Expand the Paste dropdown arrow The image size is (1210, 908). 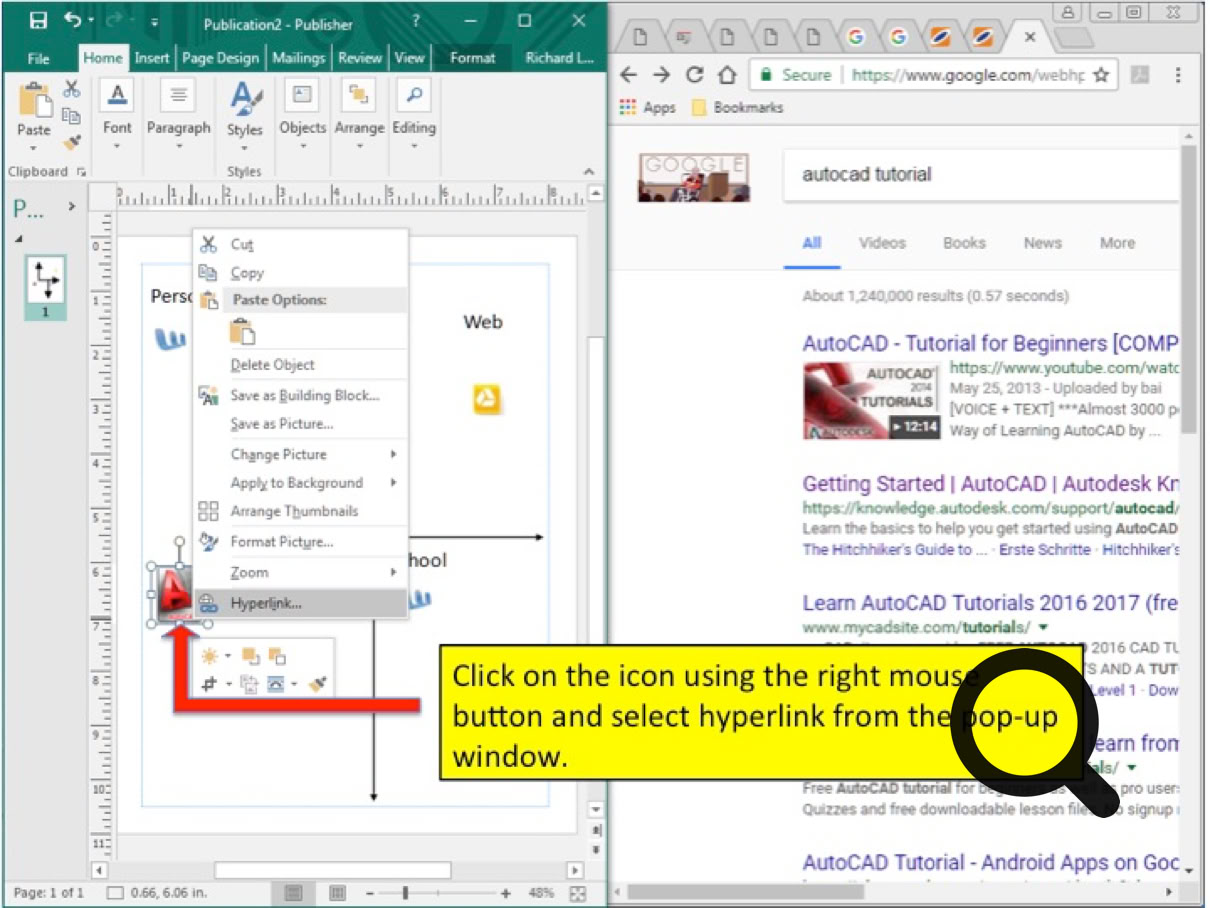33,147
